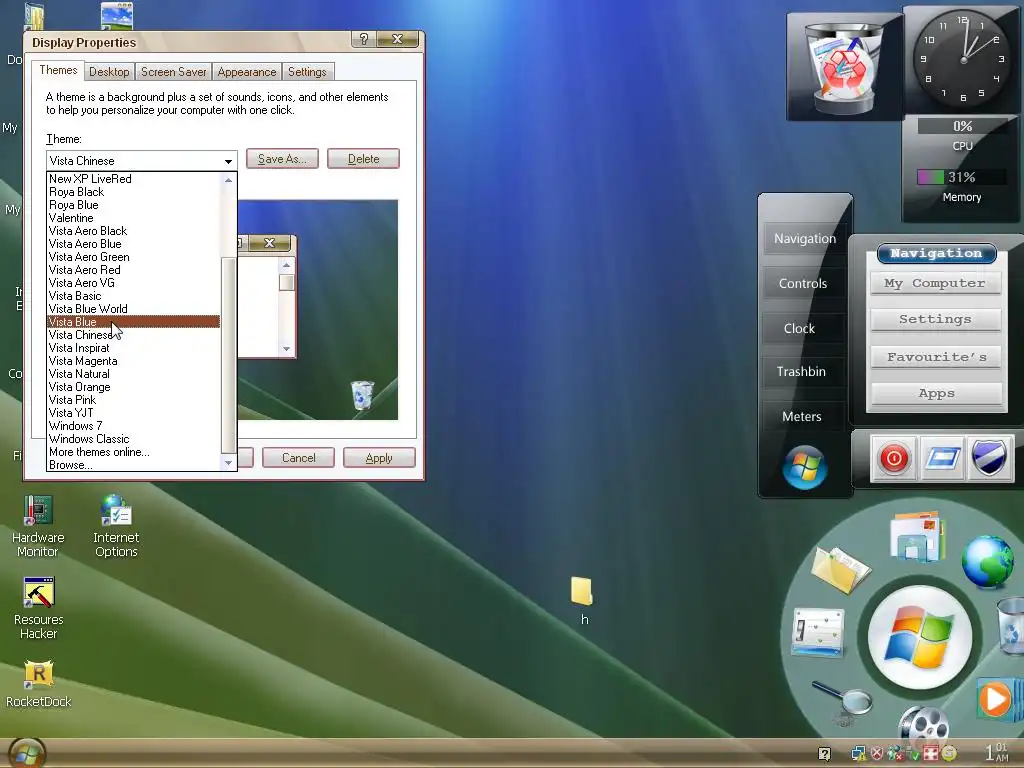Click the taskbar clock
The width and height of the screenshot is (1024, 768).
pyautogui.click(x=997, y=752)
